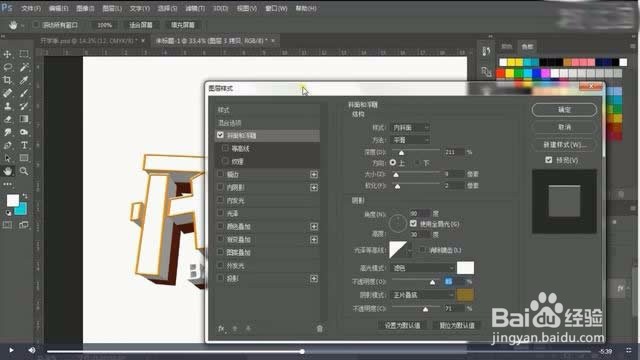Click trash icon in Layer Style dialog
The height and width of the screenshot is (360, 640).
[320, 328]
